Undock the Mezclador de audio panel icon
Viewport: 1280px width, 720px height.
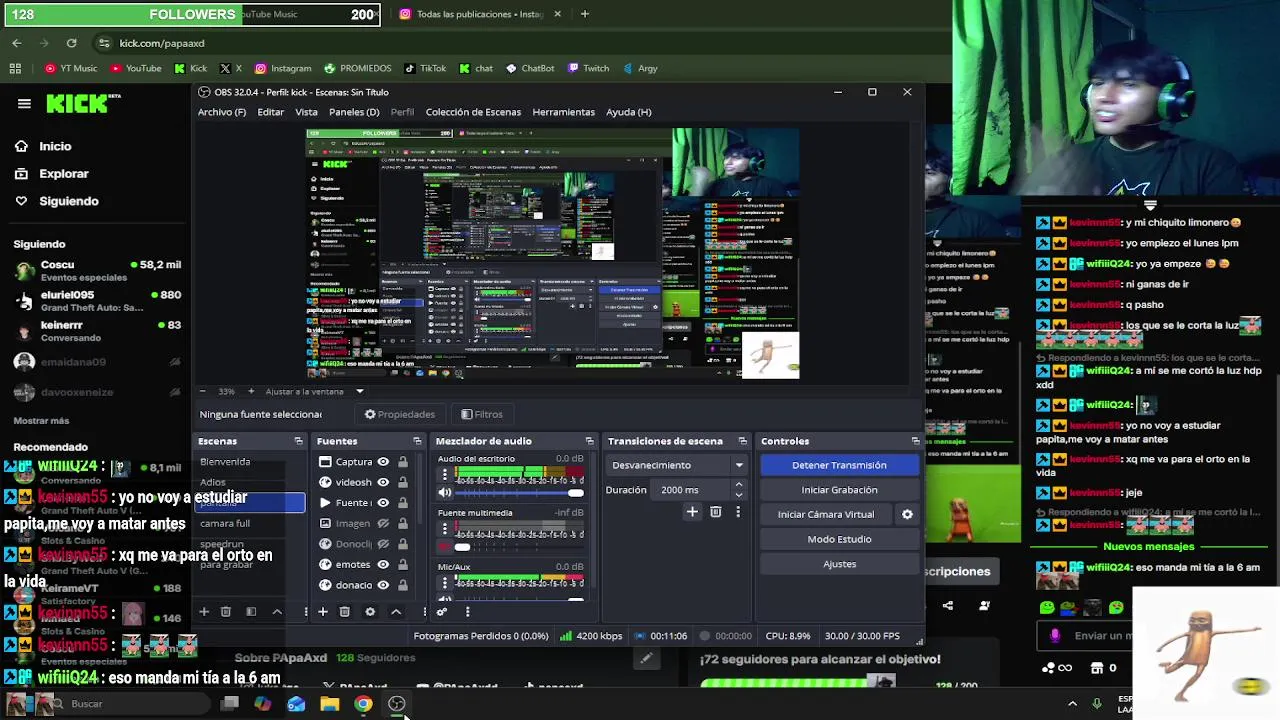[x=589, y=441]
